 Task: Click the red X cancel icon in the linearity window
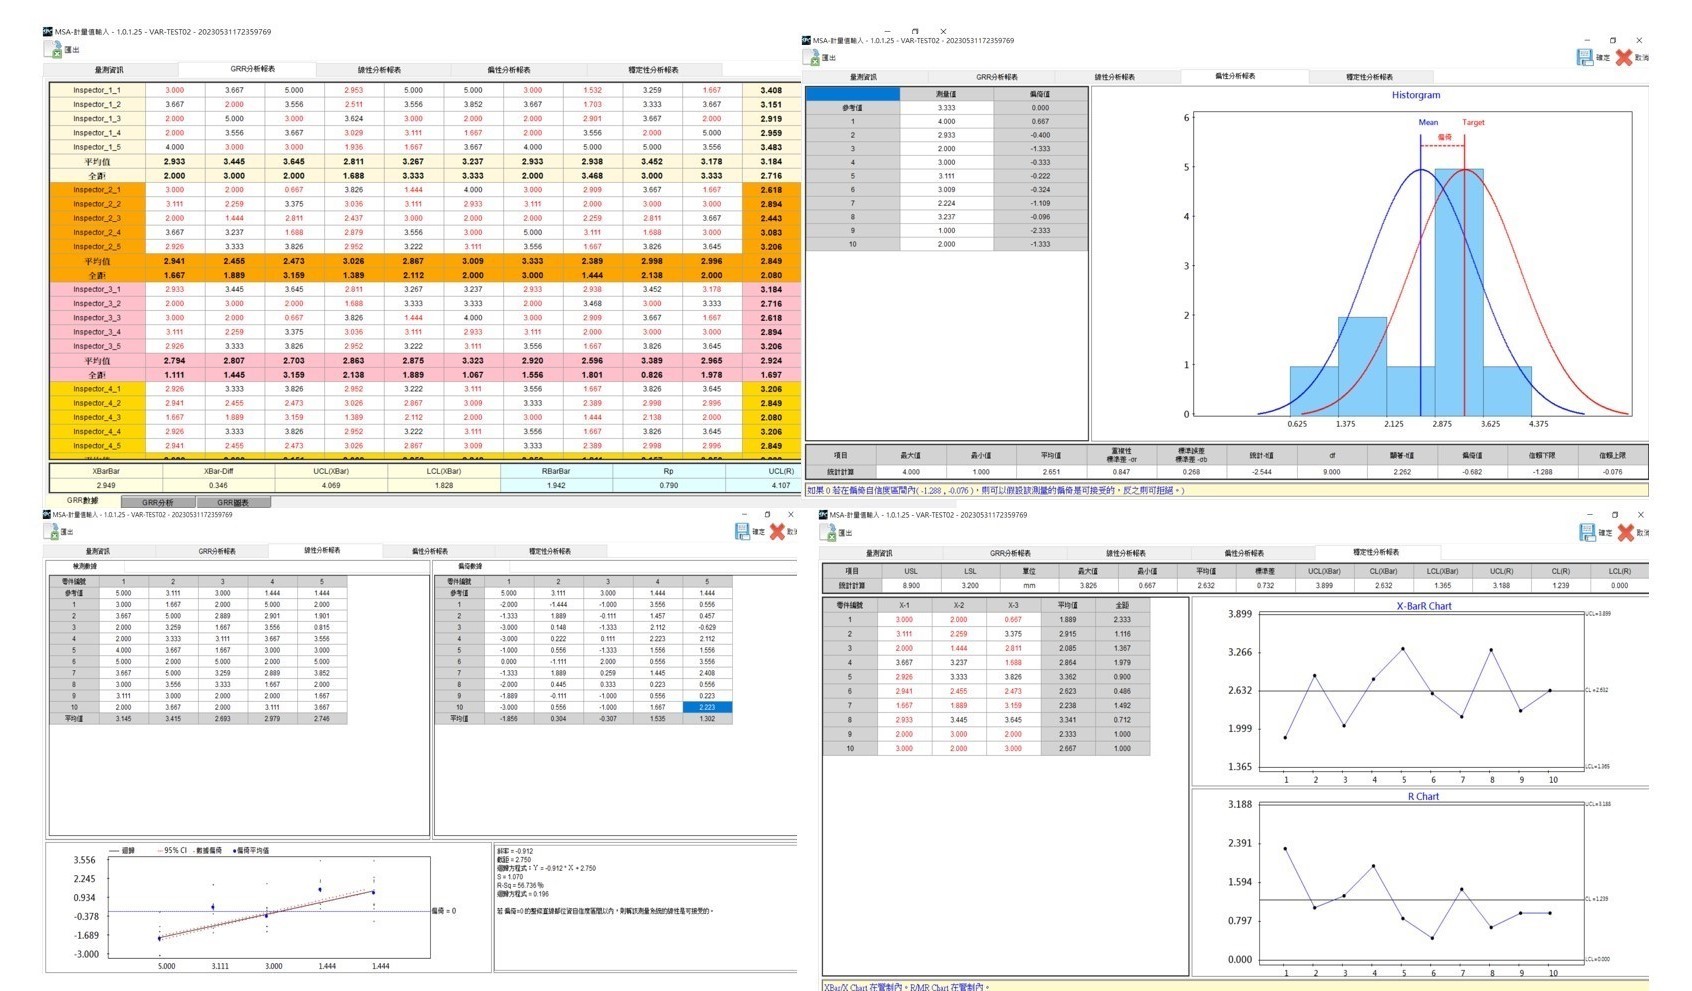(x=777, y=531)
